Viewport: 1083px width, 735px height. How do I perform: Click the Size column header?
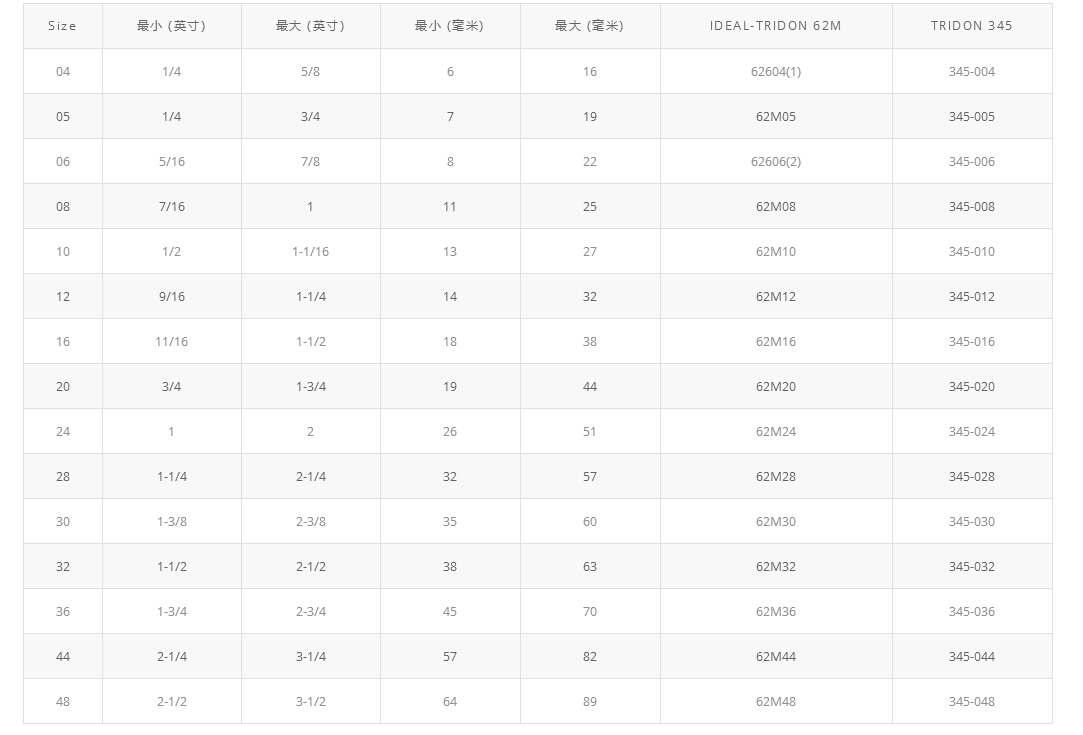tap(62, 26)
